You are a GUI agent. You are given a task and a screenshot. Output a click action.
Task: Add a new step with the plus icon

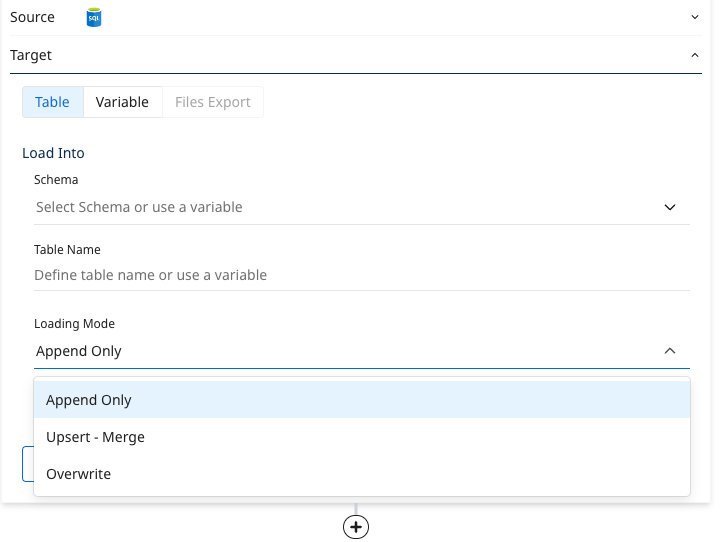click(356, 527)
